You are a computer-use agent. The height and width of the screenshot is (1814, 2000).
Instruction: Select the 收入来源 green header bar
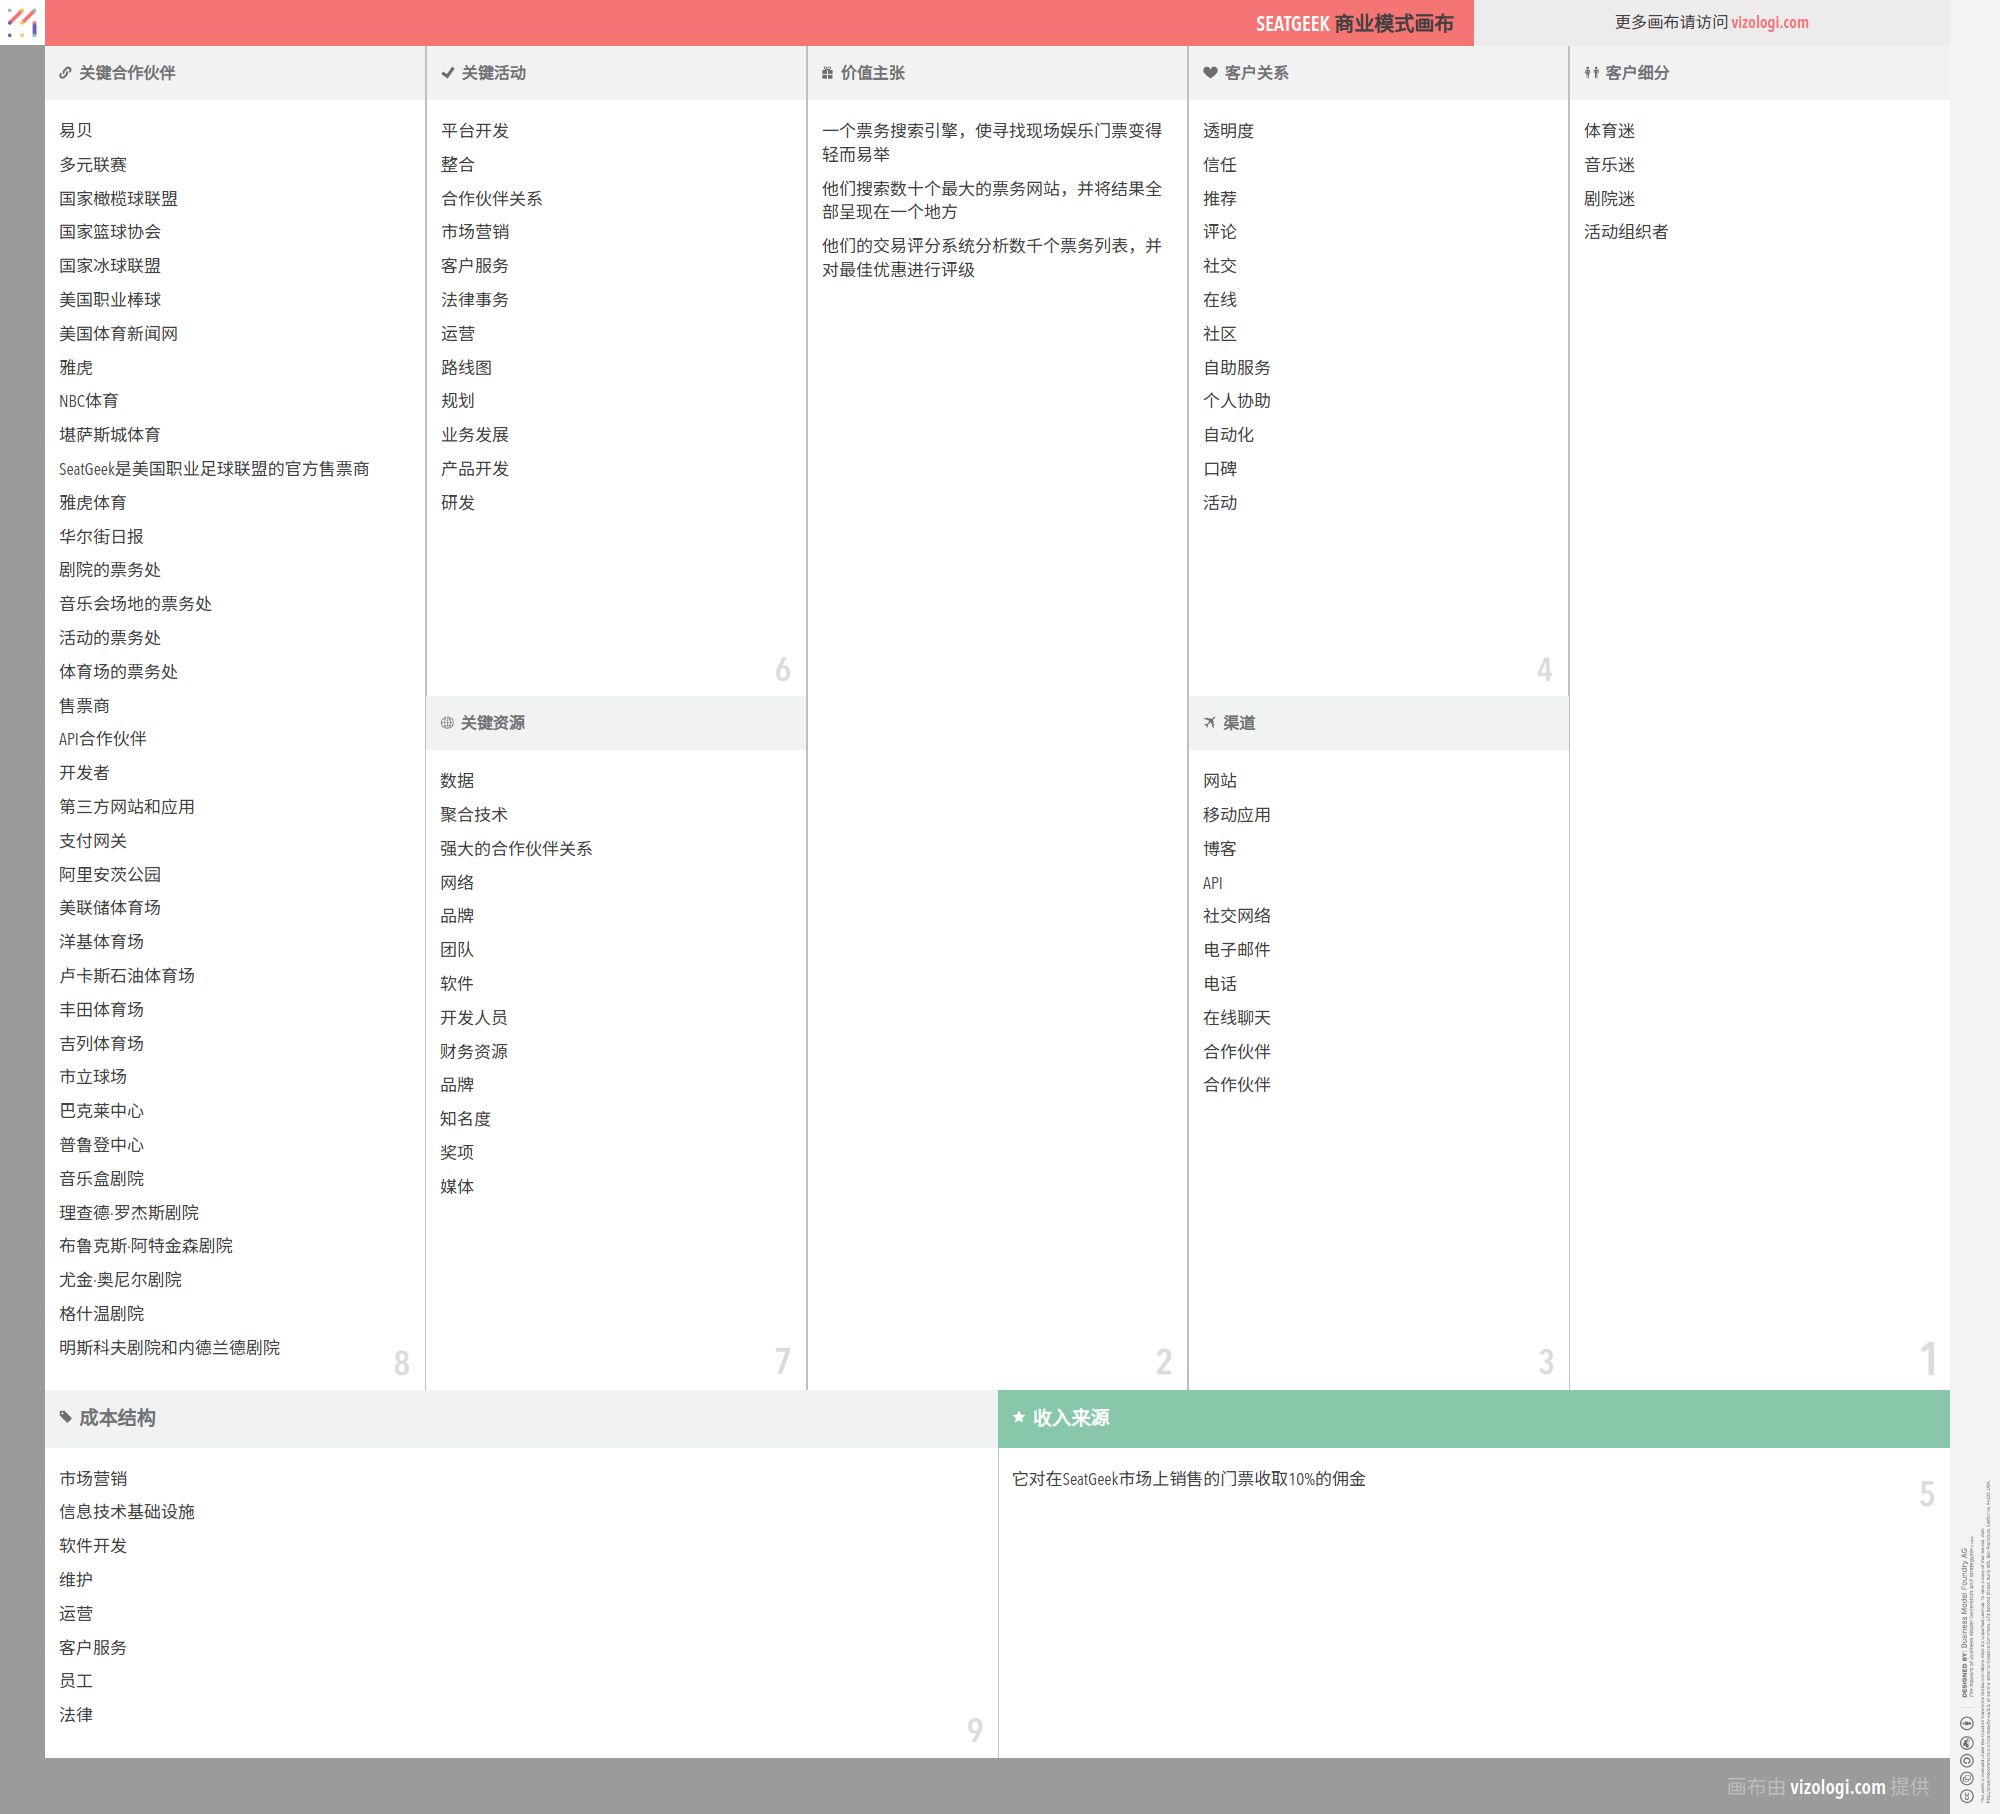[1473, 1418]
